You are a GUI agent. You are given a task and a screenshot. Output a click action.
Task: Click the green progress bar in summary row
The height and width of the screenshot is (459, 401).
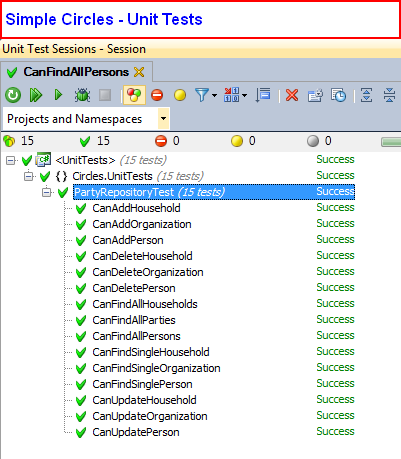391,142
